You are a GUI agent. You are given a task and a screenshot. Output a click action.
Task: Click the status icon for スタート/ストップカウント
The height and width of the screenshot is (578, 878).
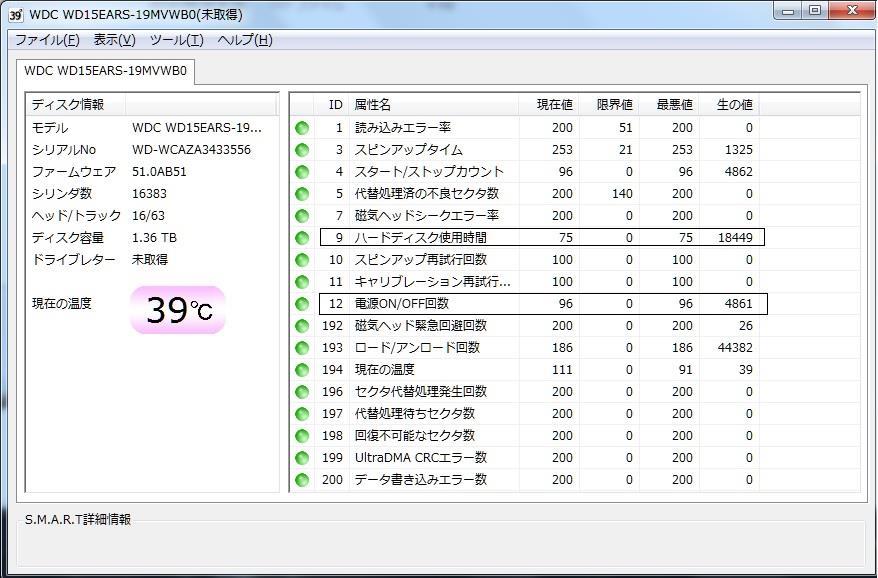tap(302, 172)
